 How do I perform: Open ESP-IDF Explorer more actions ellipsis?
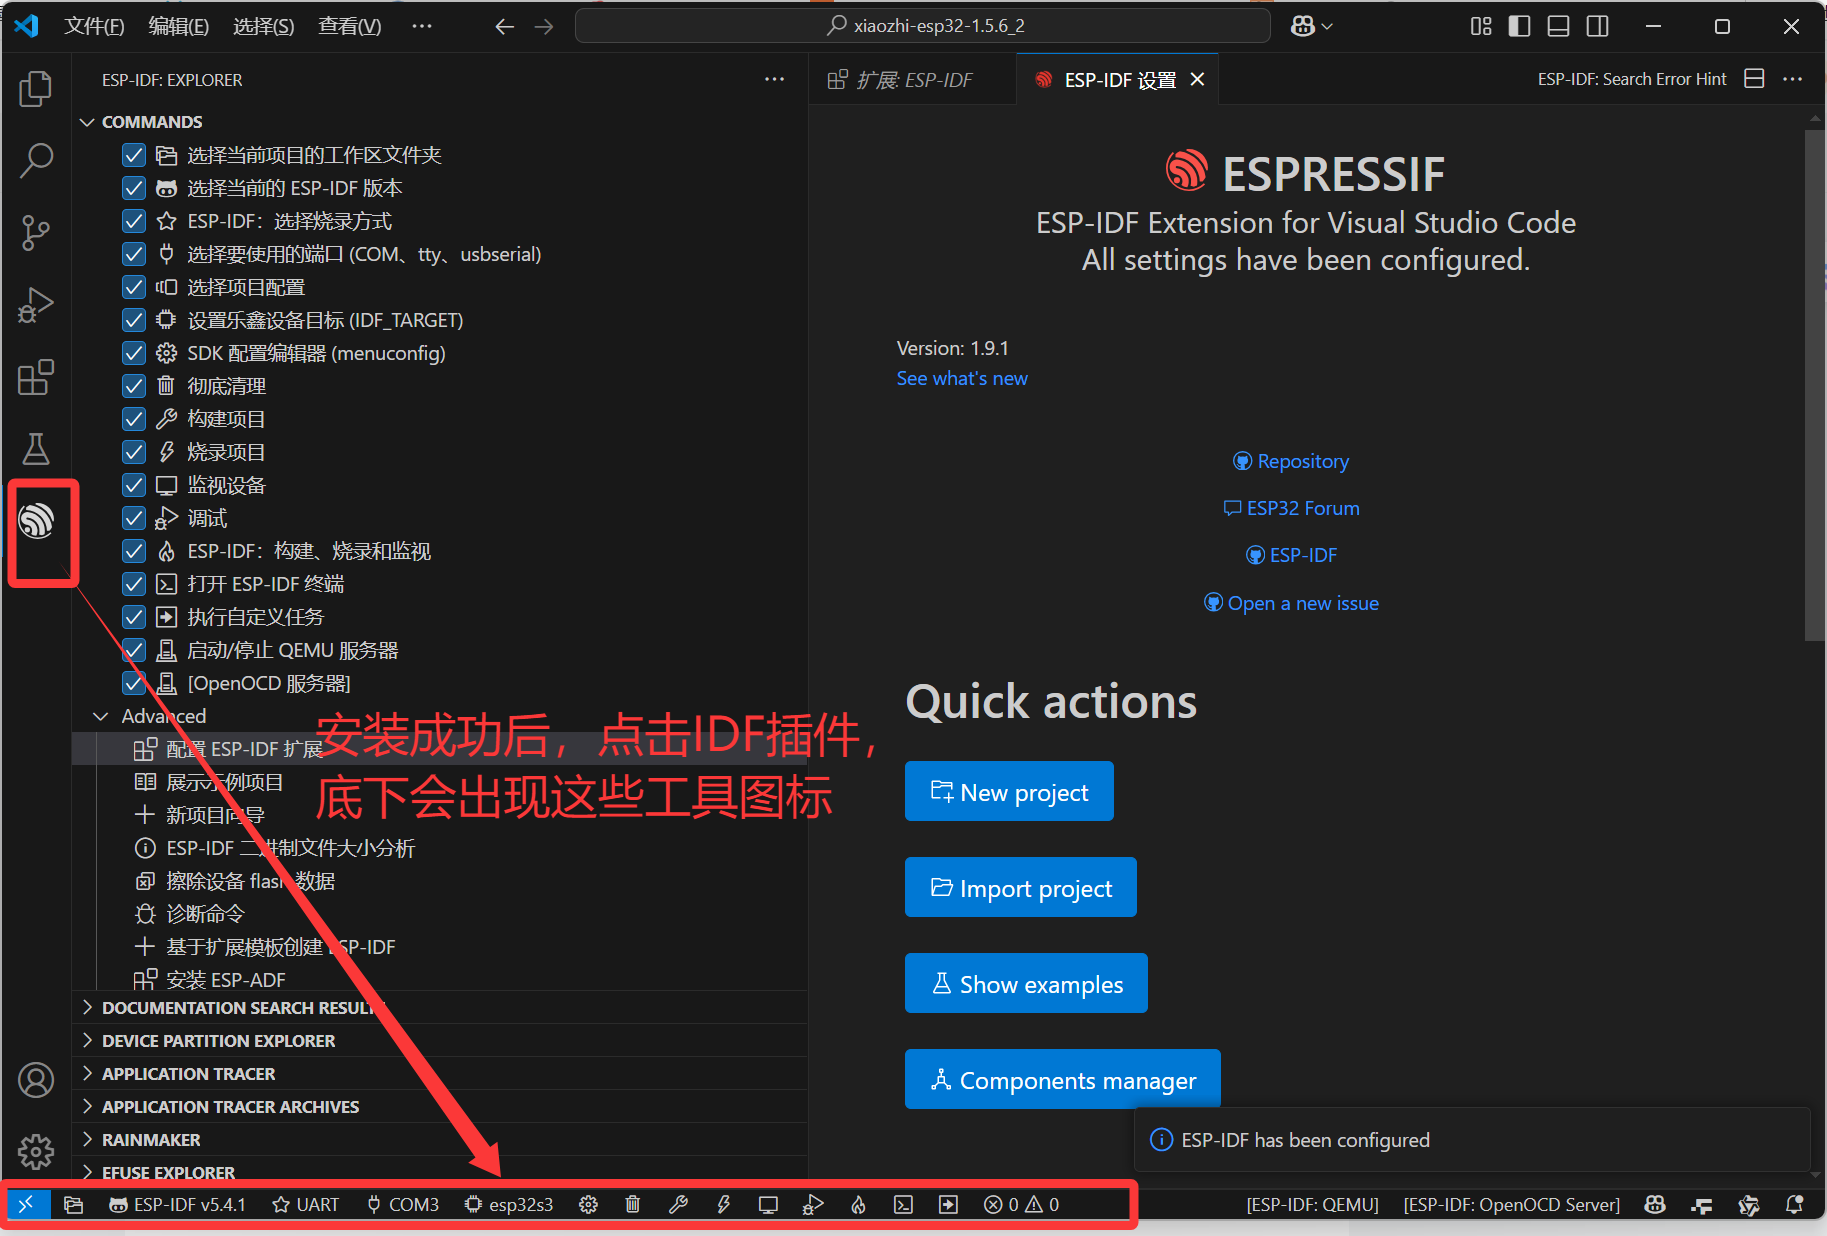tap(774, 79)
